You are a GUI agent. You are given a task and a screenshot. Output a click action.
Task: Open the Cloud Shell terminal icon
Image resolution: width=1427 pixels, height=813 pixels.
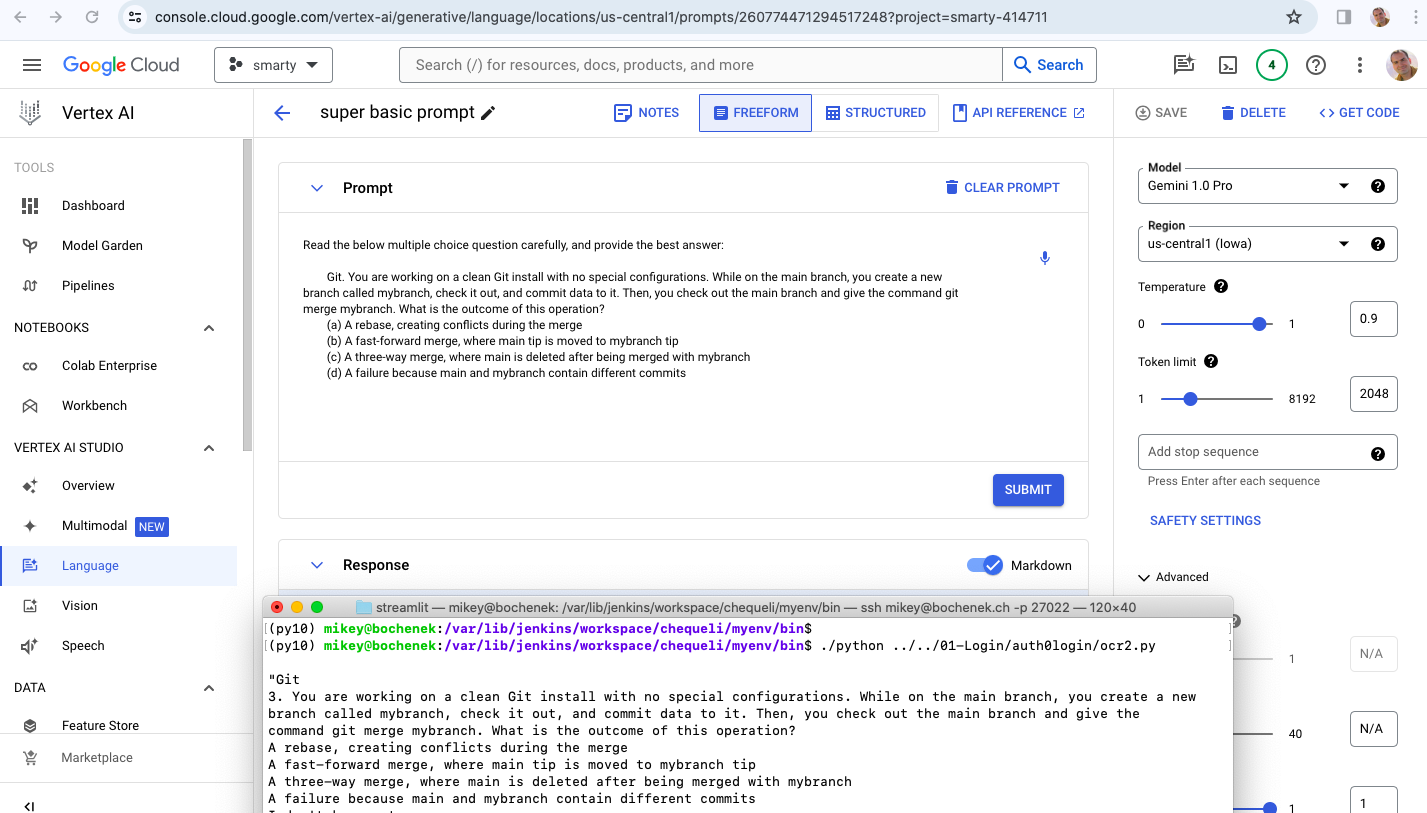point(1227,65)
